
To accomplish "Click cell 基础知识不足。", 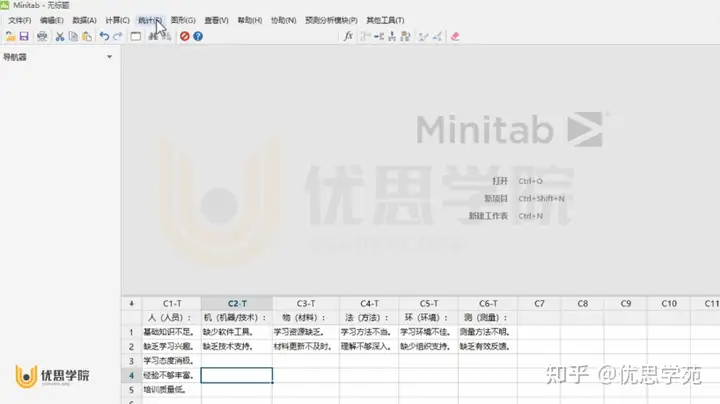I will 172,332.
